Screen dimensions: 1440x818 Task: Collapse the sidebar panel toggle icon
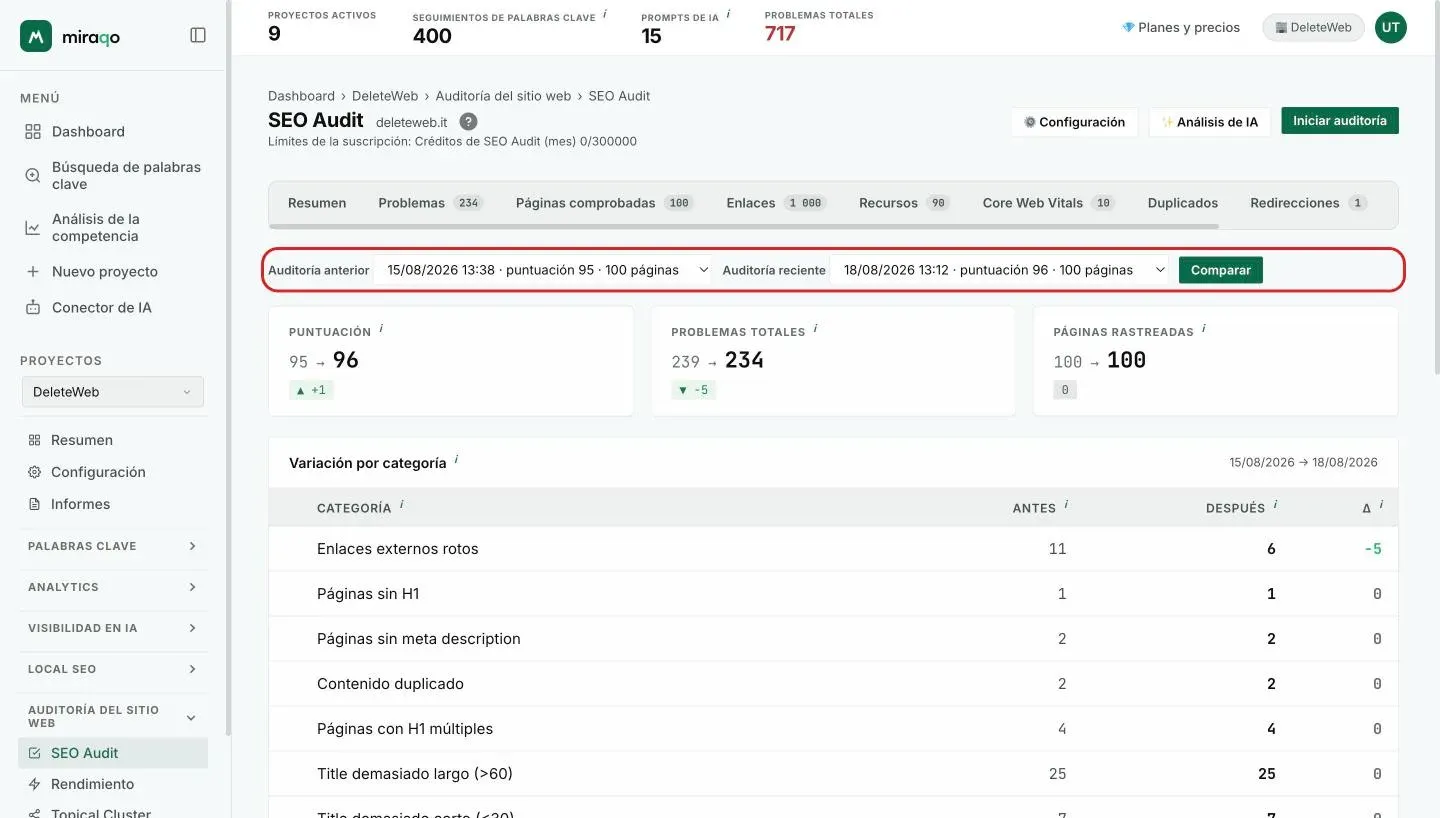click(x=198, y=35)
